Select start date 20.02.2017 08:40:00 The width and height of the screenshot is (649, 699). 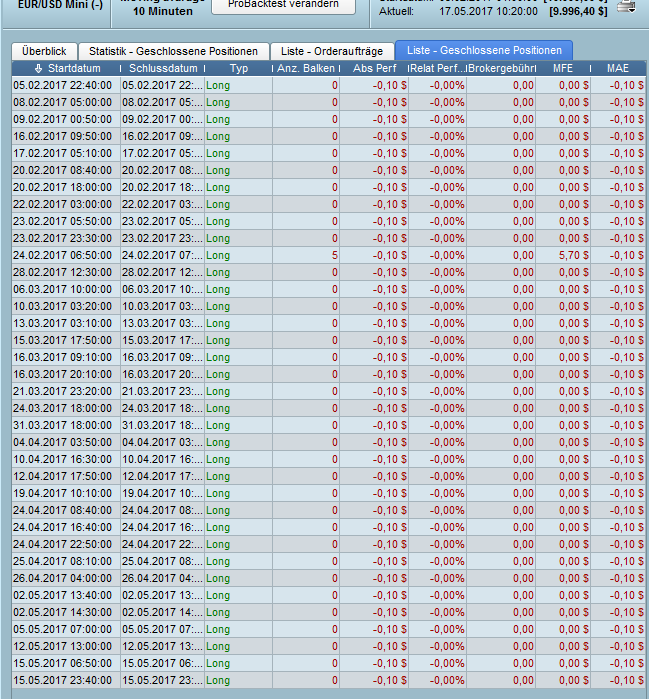pos(62,170)
